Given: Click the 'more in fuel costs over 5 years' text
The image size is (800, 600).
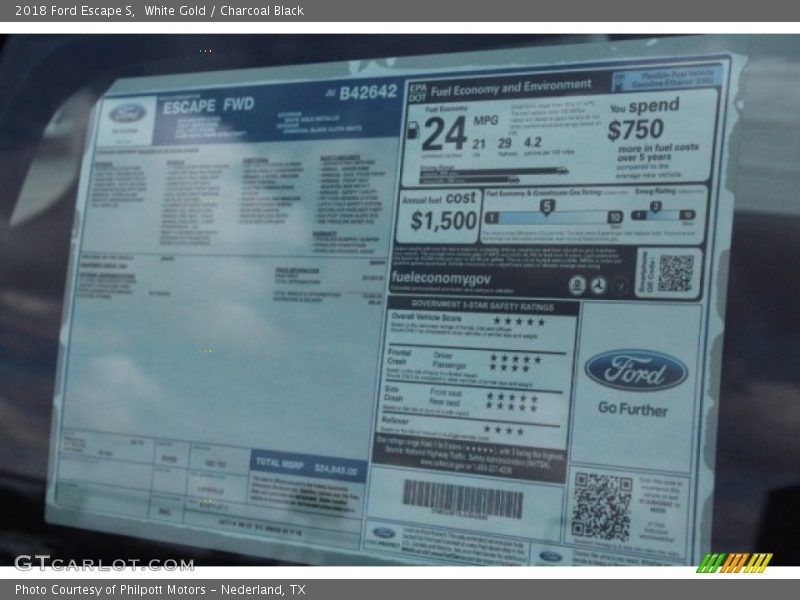Looking at the screenshot, I should click(658, 152).
